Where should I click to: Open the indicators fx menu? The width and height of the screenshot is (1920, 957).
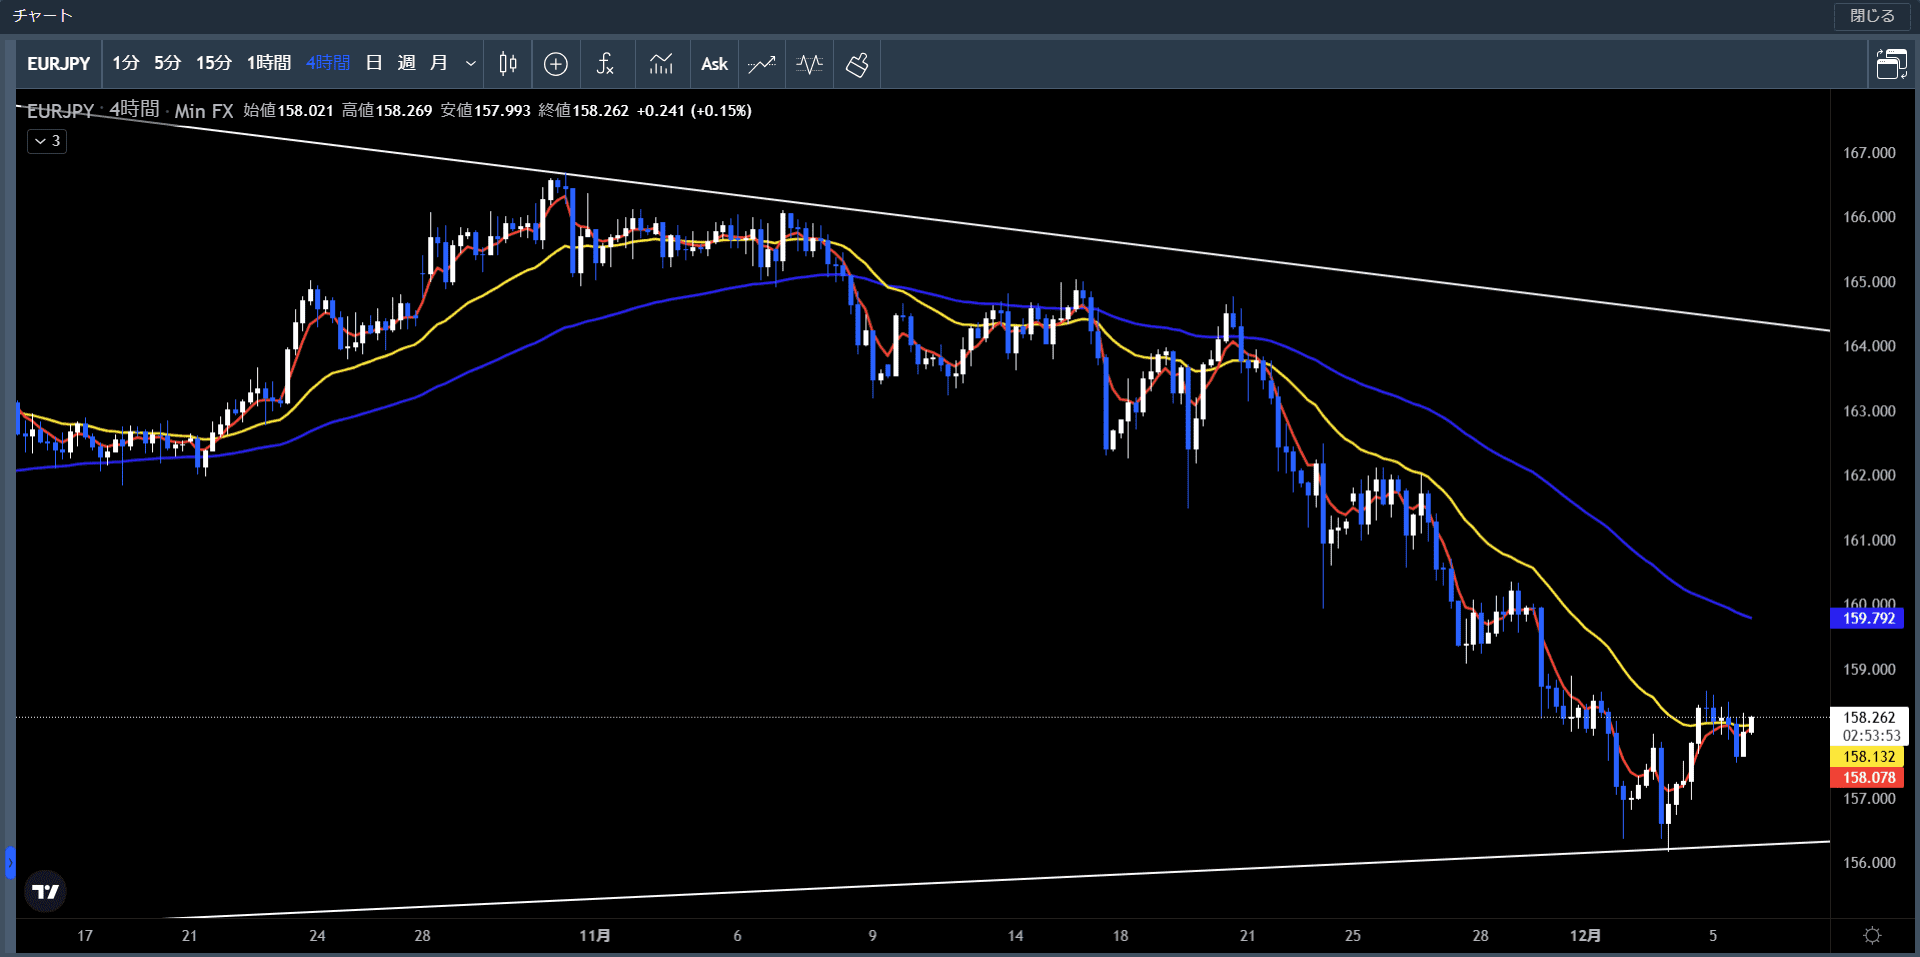(605, 64)
